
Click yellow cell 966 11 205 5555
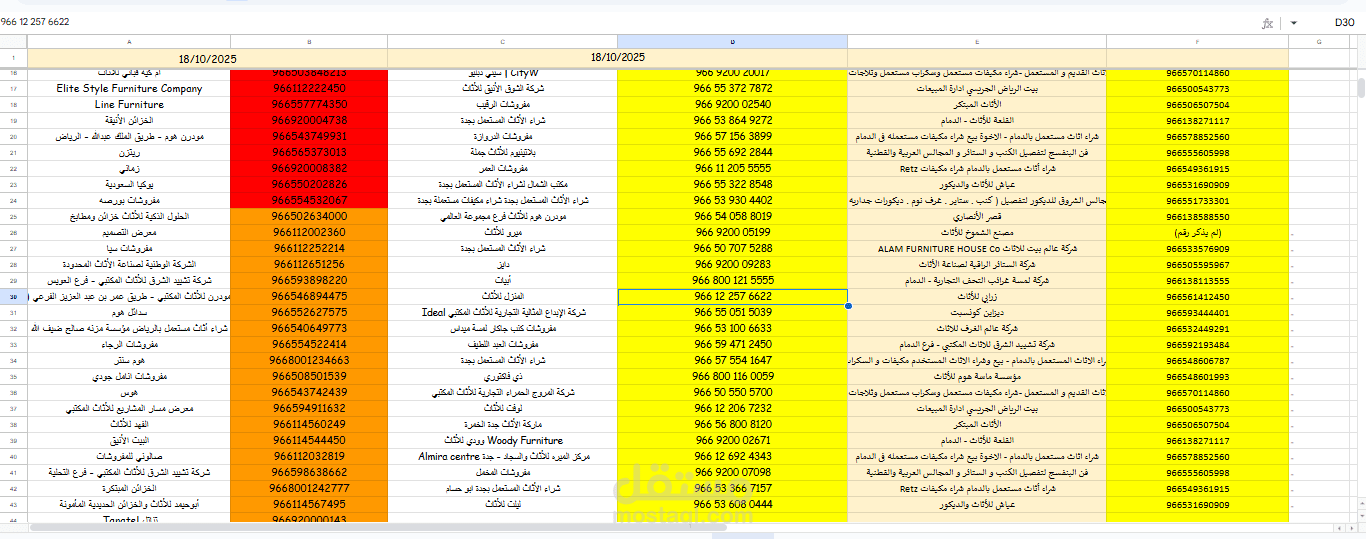pos(733,169)
